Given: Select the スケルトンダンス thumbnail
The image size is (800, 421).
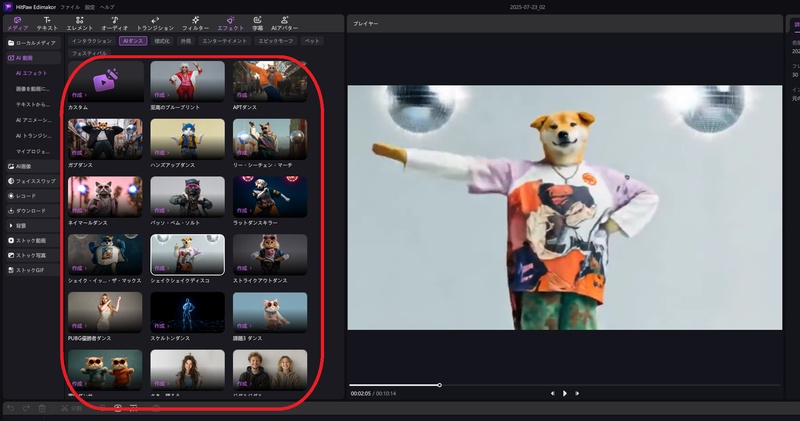Looking at the screenshot, I should 188,312.
